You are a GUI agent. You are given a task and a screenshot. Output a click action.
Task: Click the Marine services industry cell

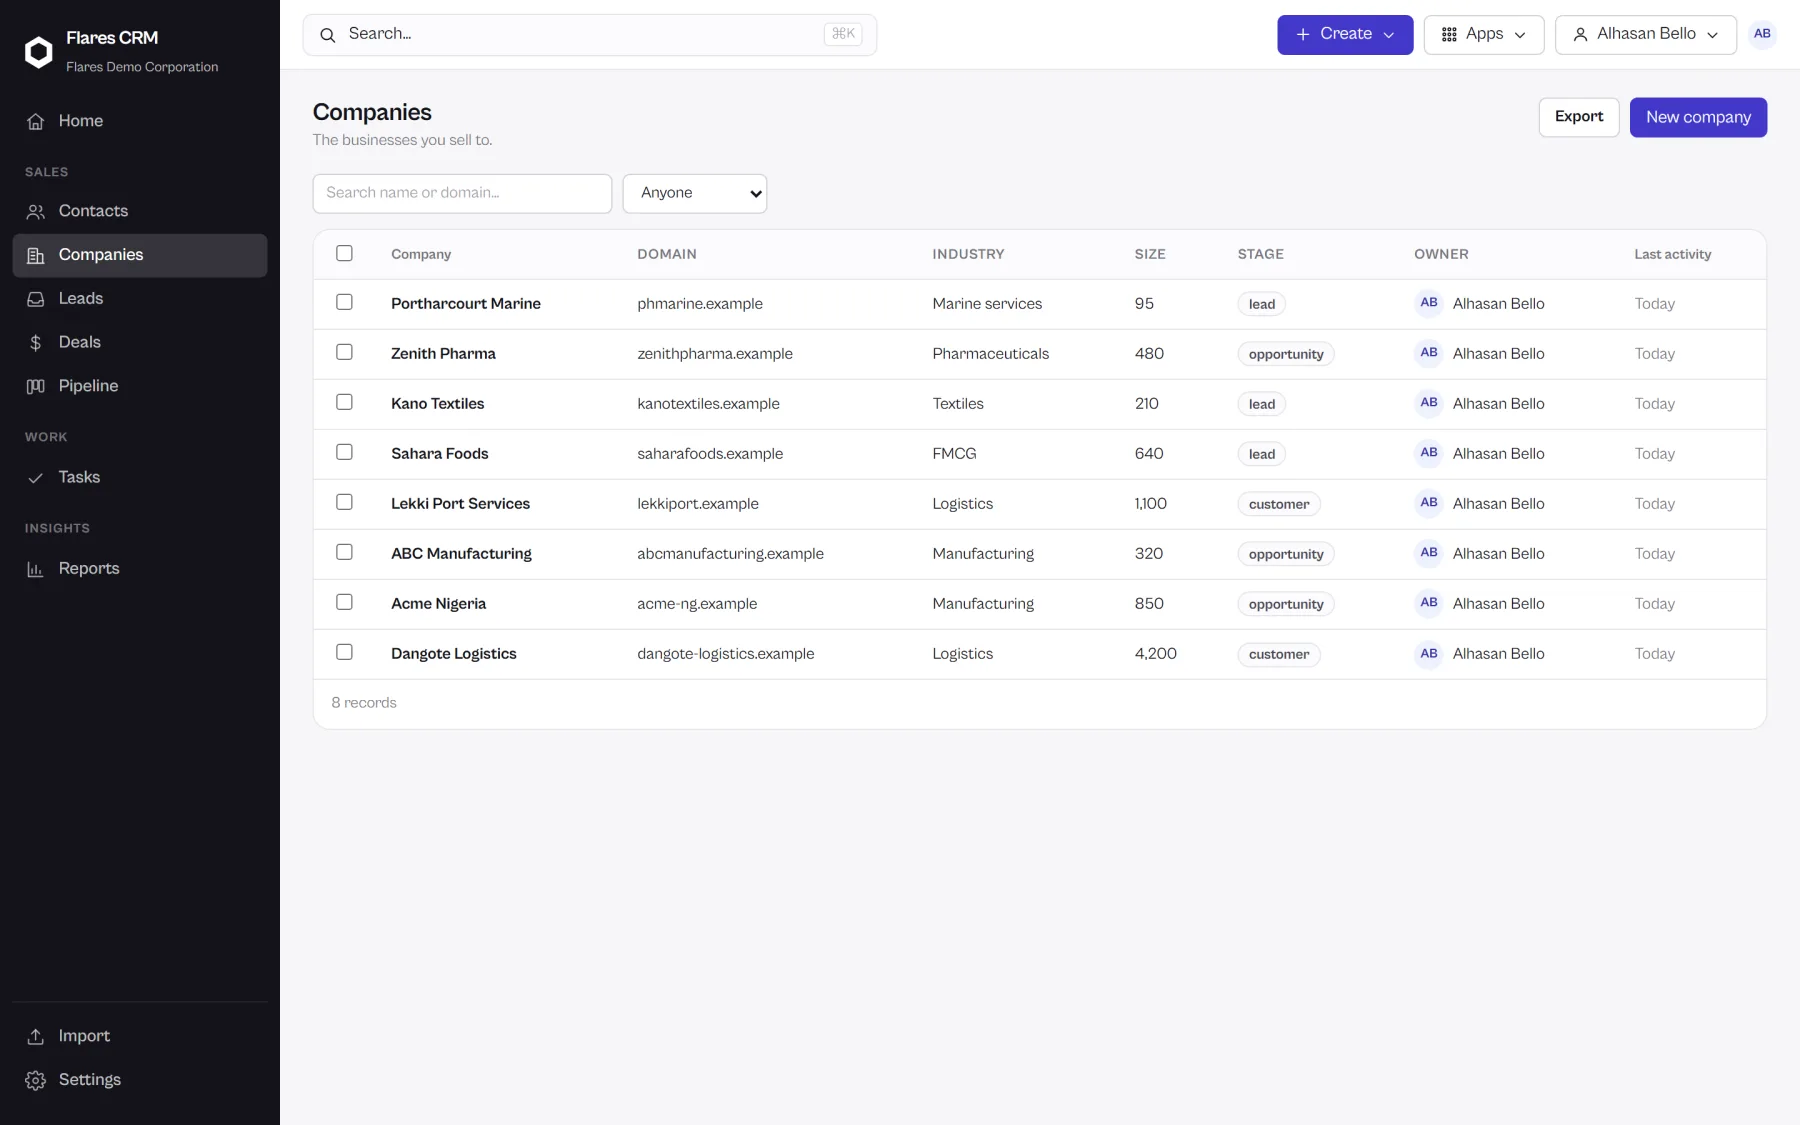tap(987, 304)
